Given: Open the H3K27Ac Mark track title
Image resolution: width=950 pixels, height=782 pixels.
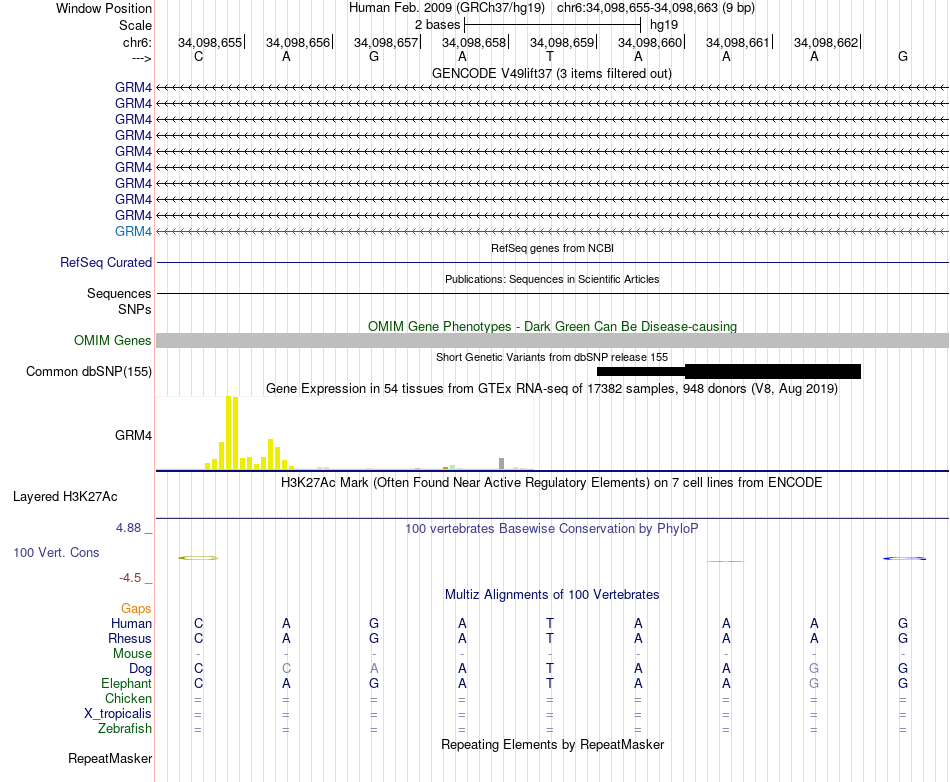Looking at the screenshot, I should coord(552,483).
